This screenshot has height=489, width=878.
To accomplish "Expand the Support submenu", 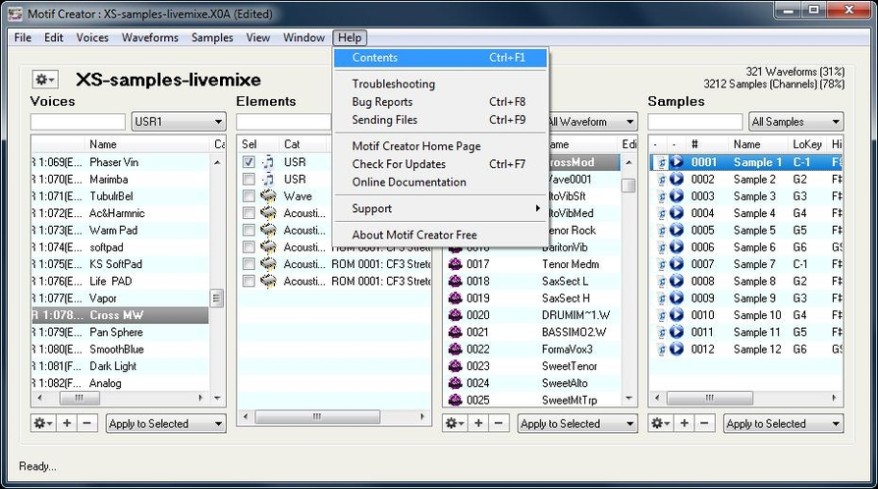I will coord(440,208).
